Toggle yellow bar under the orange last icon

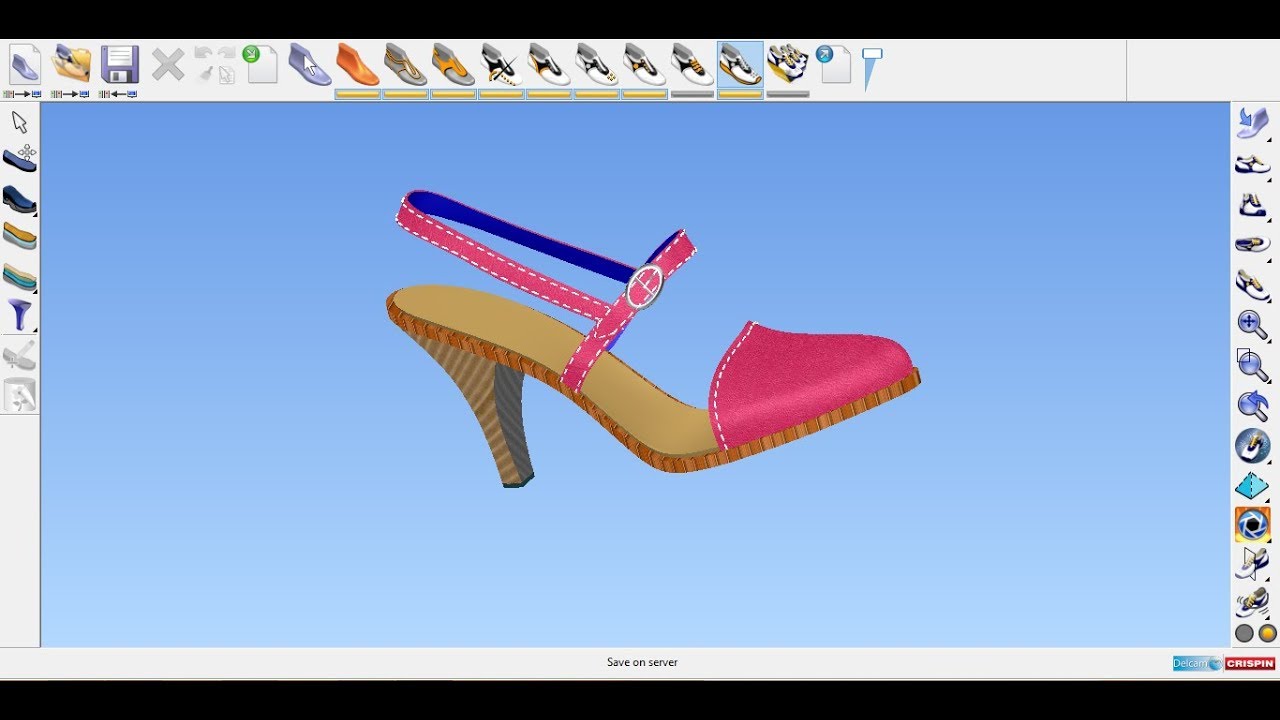click(x=357, y=95)
